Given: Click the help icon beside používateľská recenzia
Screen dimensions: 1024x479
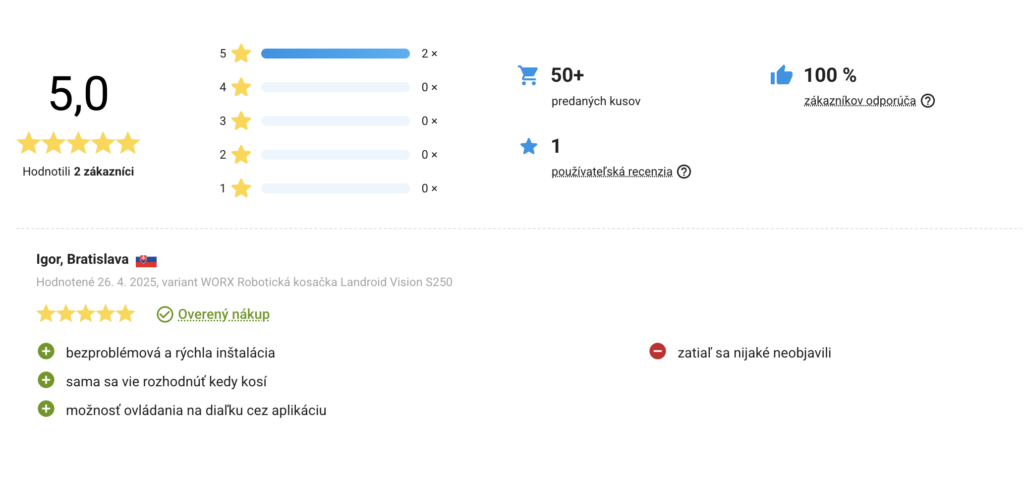Looking at the screenshot, I should click(684, 172).
